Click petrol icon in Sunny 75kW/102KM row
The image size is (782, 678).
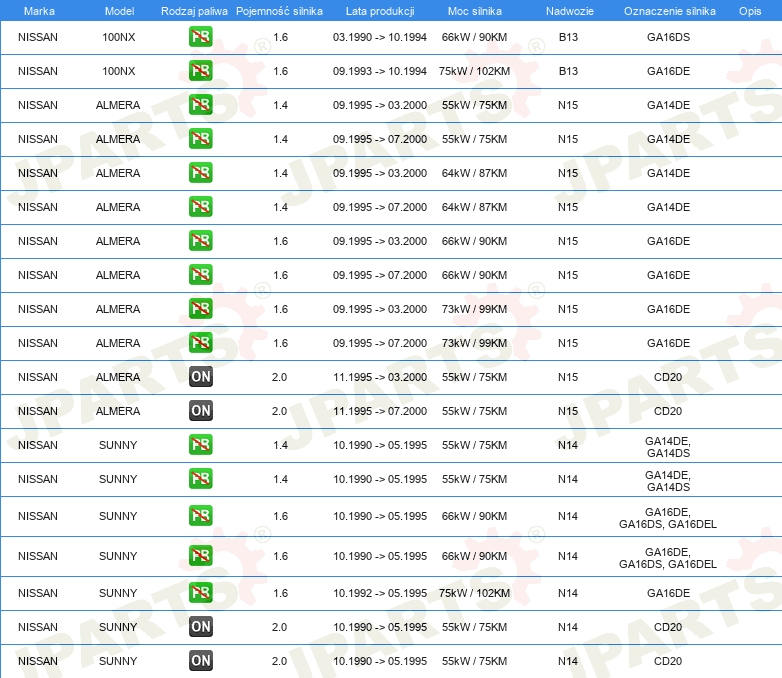click(x=200, y=593)
